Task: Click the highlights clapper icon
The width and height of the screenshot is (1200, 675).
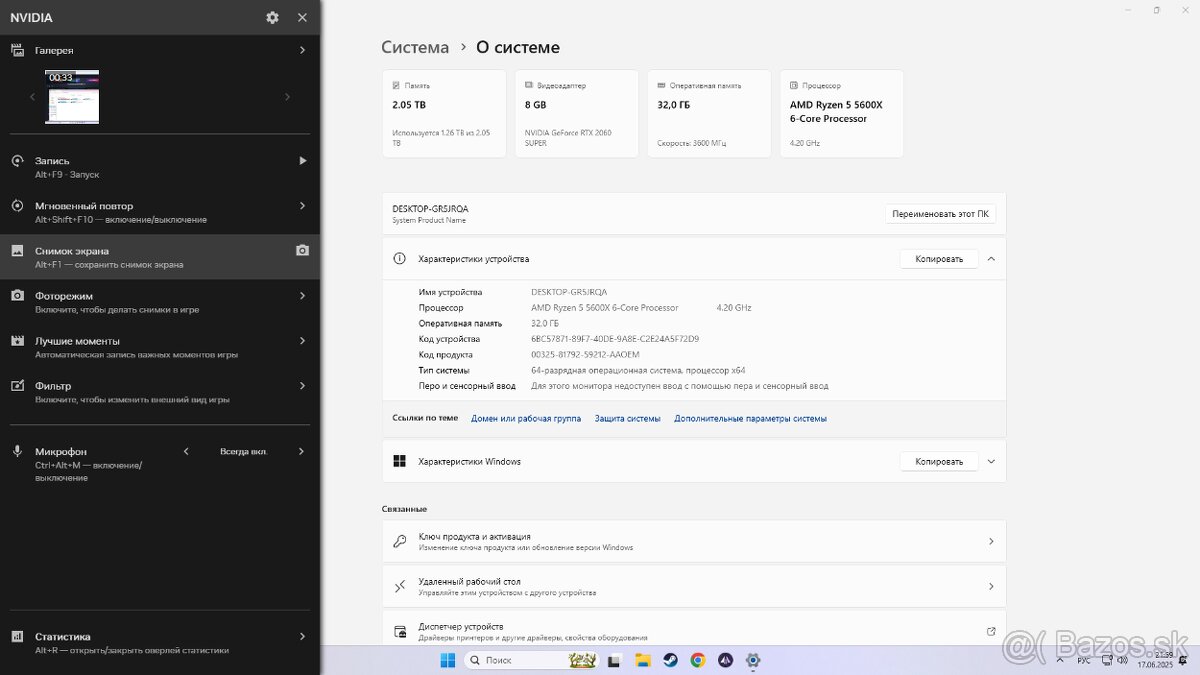Action: tap(17, 341)
